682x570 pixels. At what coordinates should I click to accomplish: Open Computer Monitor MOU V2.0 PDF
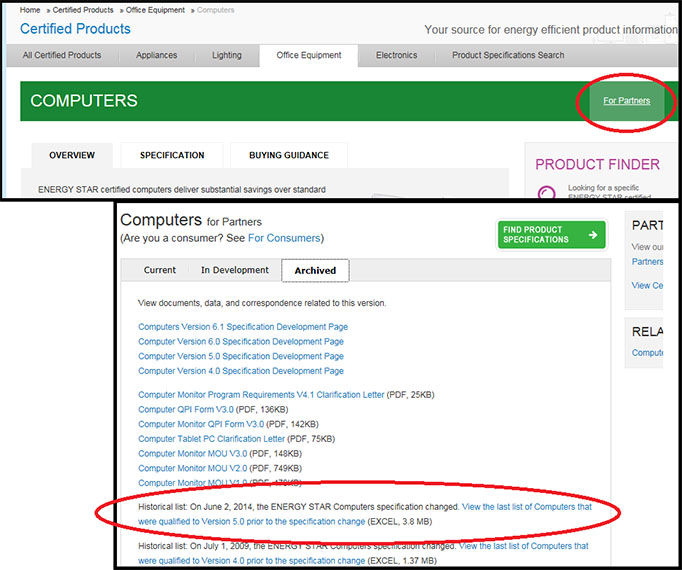192,469
